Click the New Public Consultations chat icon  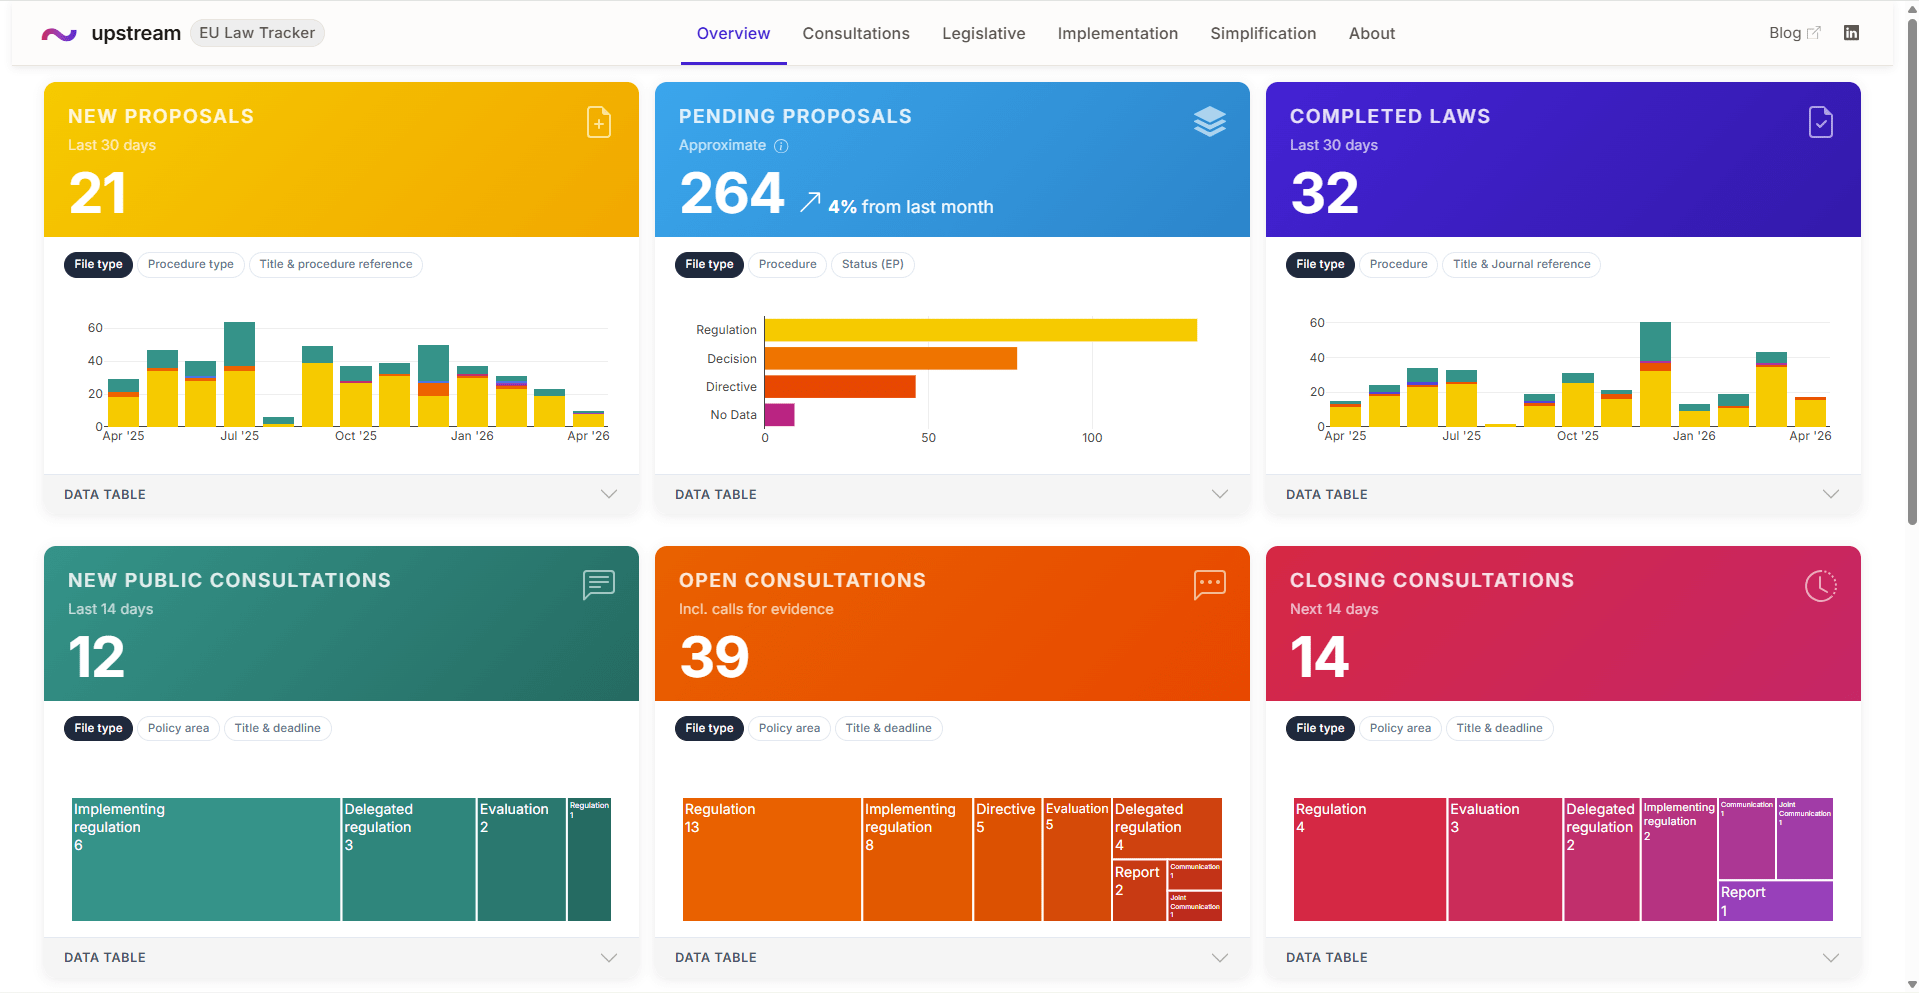click(x=598, y=584)
